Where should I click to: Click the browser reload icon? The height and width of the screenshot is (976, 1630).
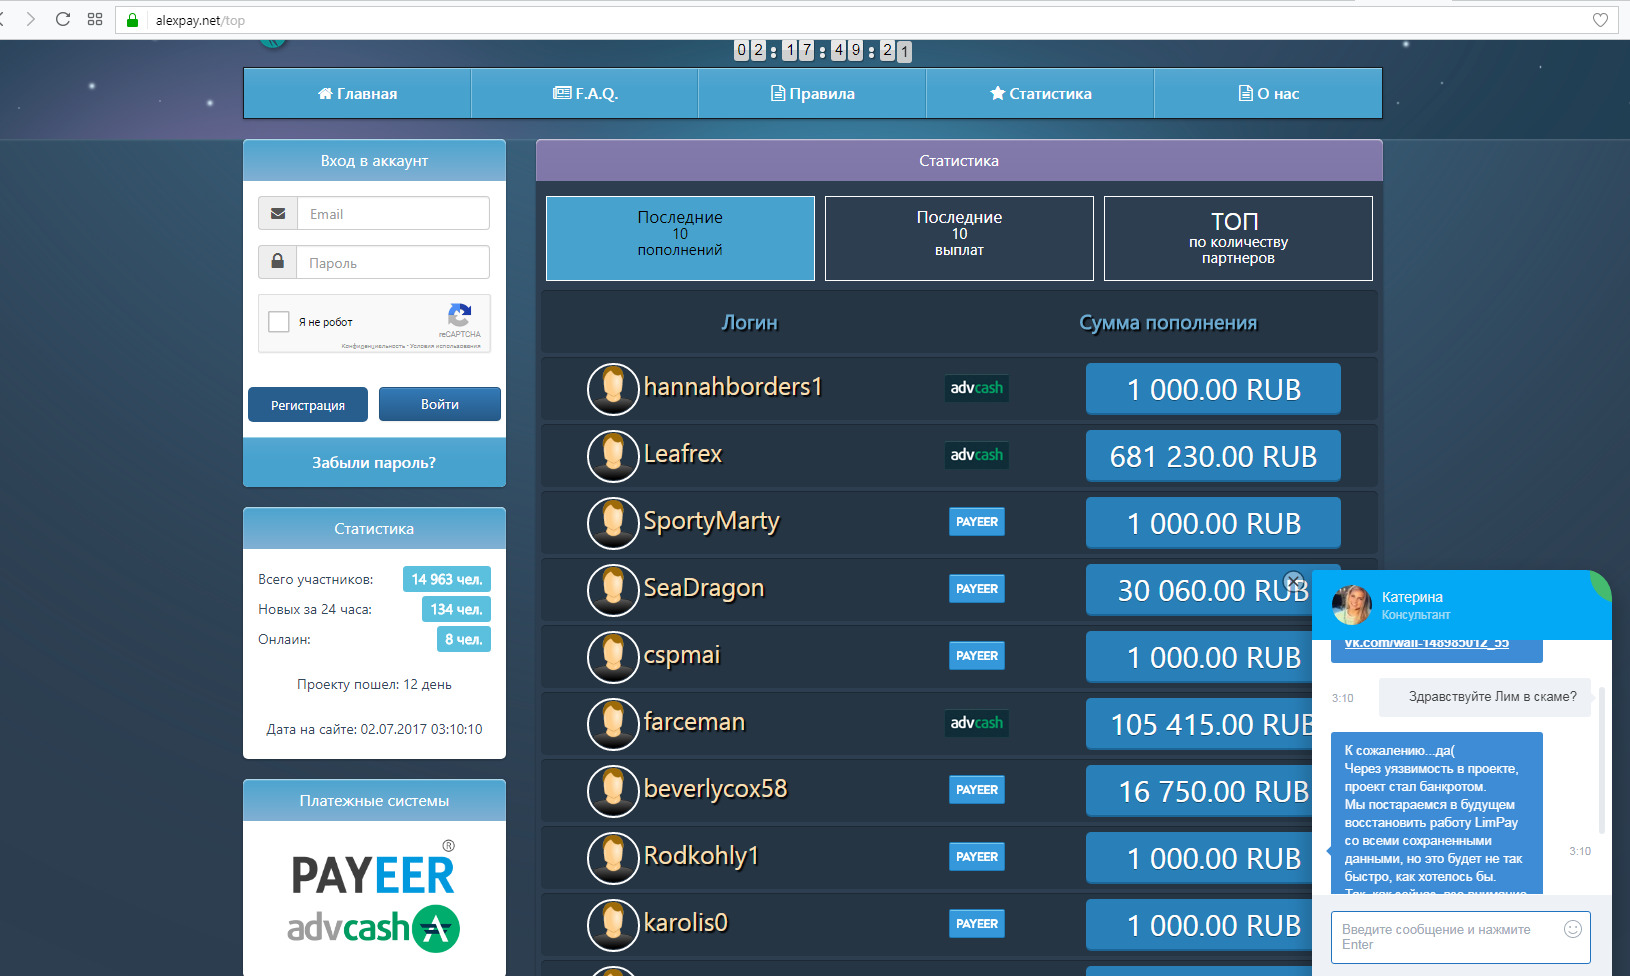click(x=63, y=19)
